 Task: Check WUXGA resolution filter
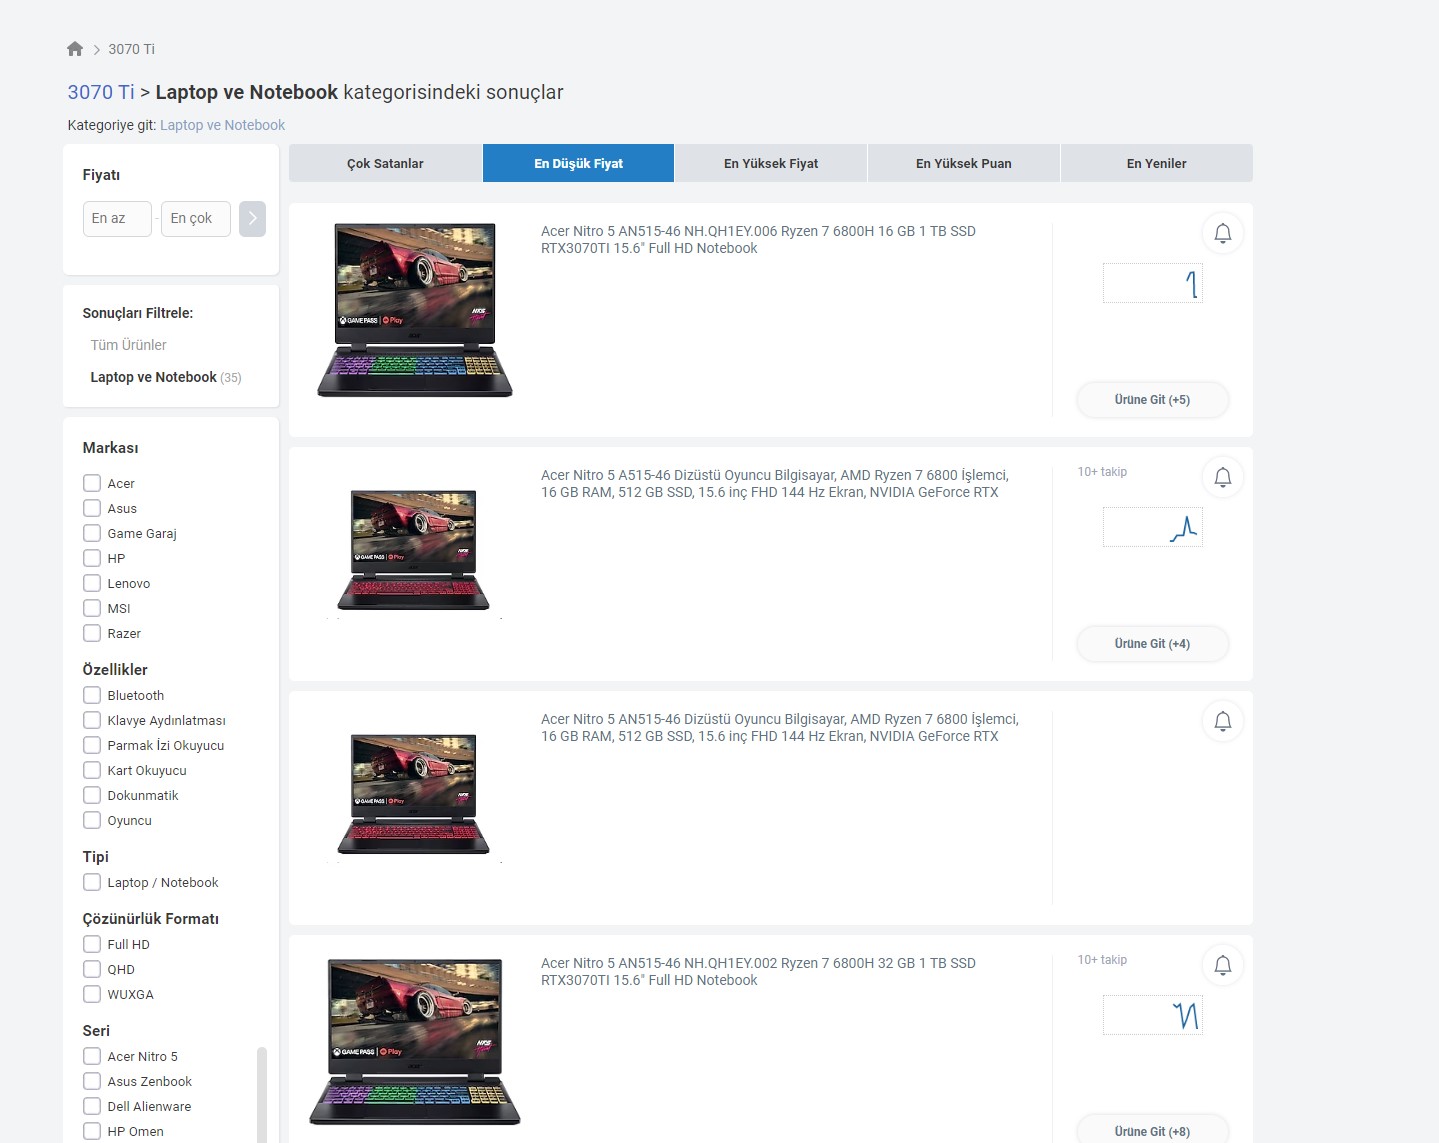click(x=92, y=994)
